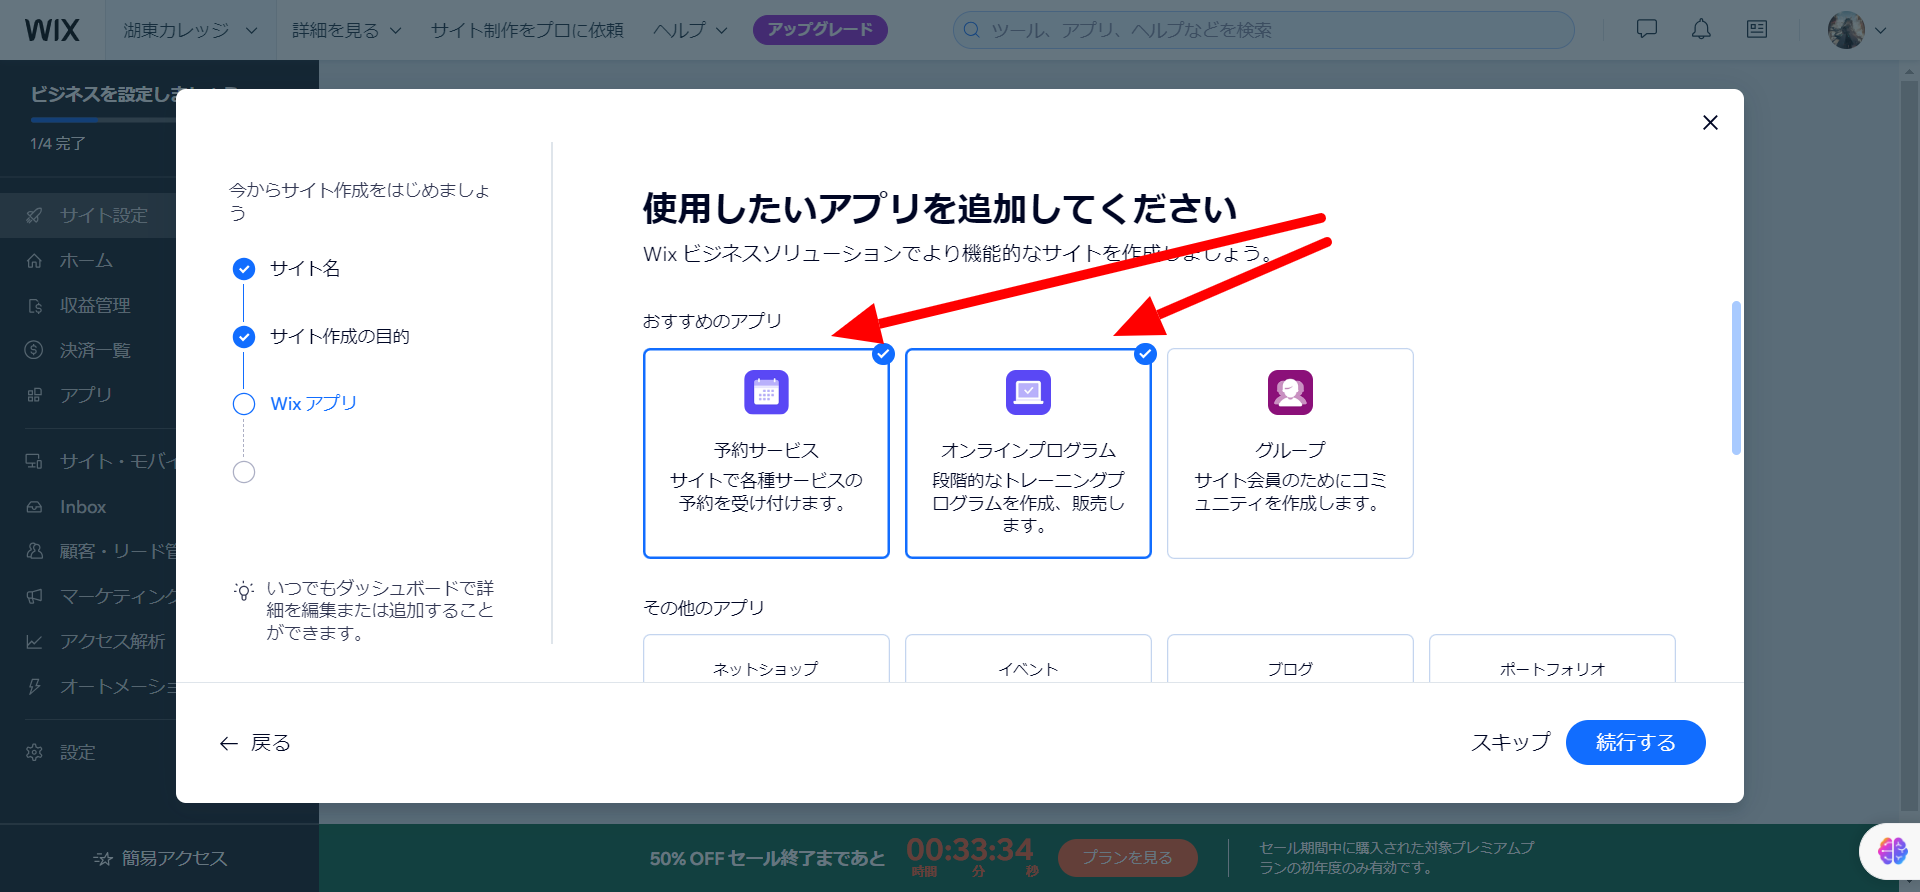Viewport: 1920px width, 892px height.
Task: Select the ポートフォリオ app card
Action: (1552, 659)
